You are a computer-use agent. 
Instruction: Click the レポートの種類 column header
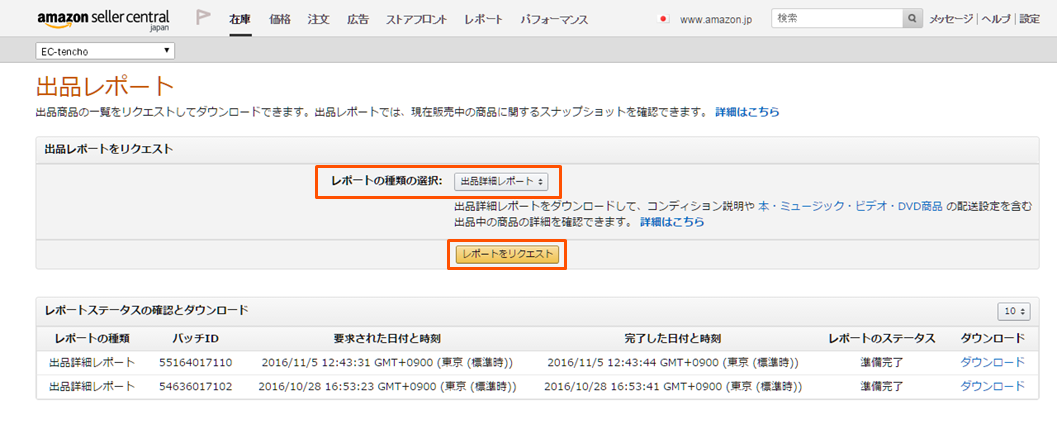click(x=92, y=338)
